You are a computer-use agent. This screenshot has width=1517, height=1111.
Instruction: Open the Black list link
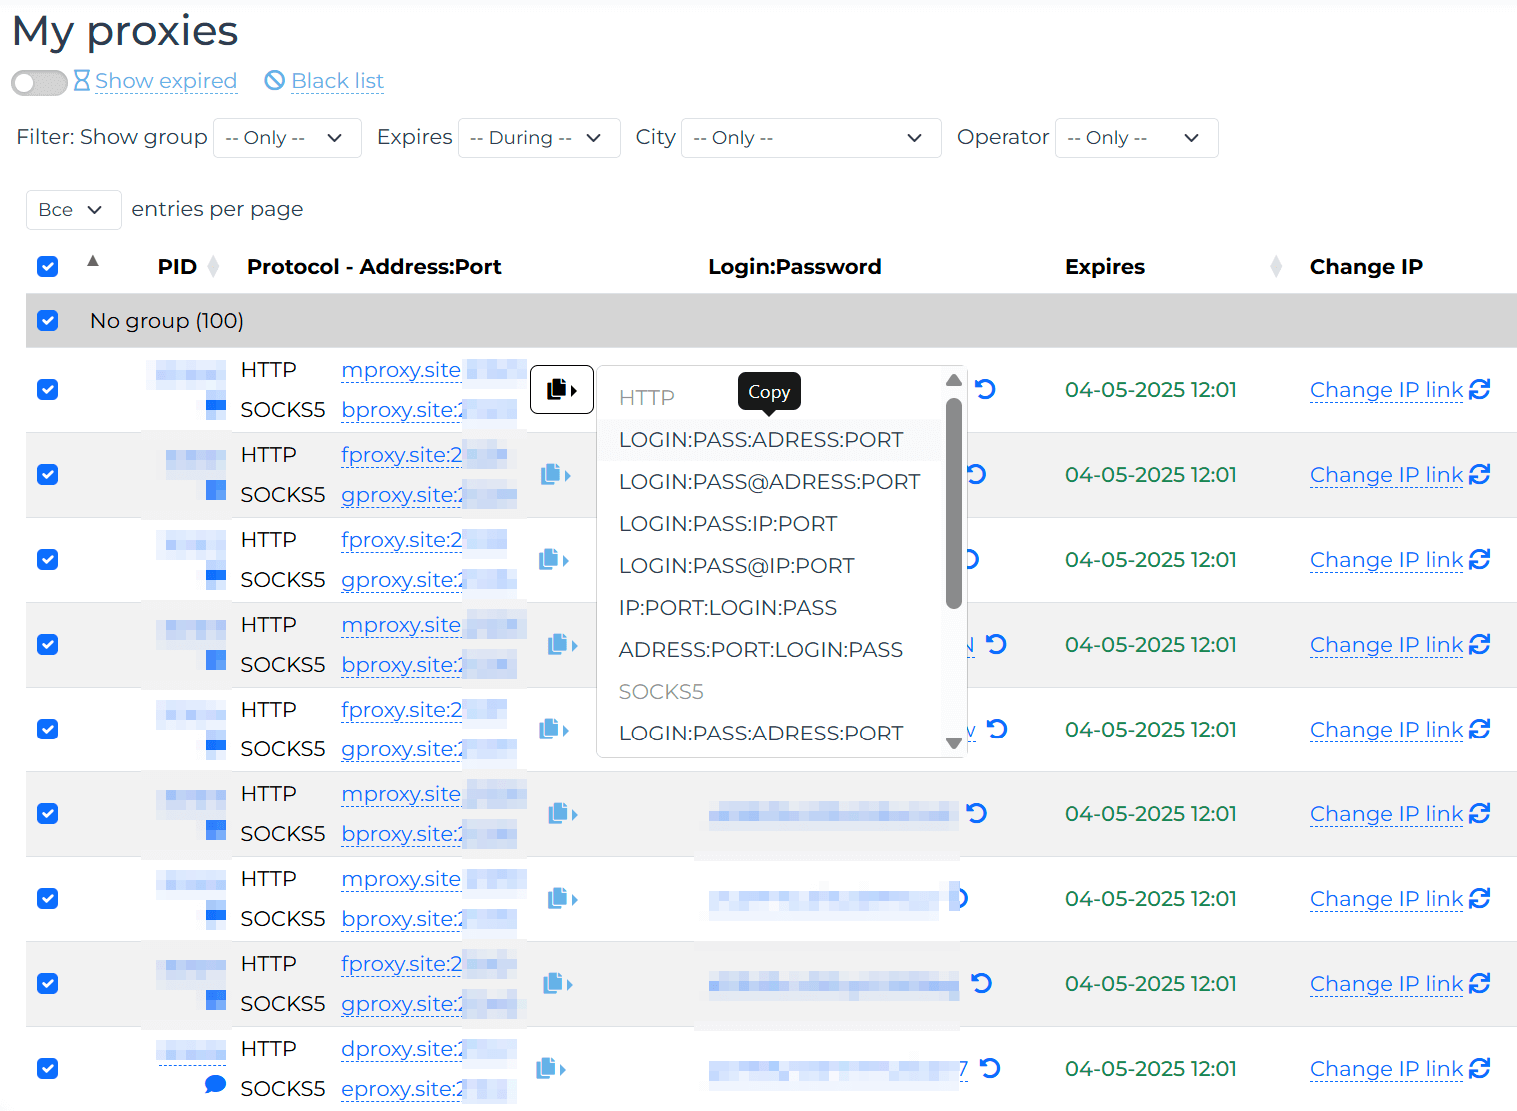337,81
